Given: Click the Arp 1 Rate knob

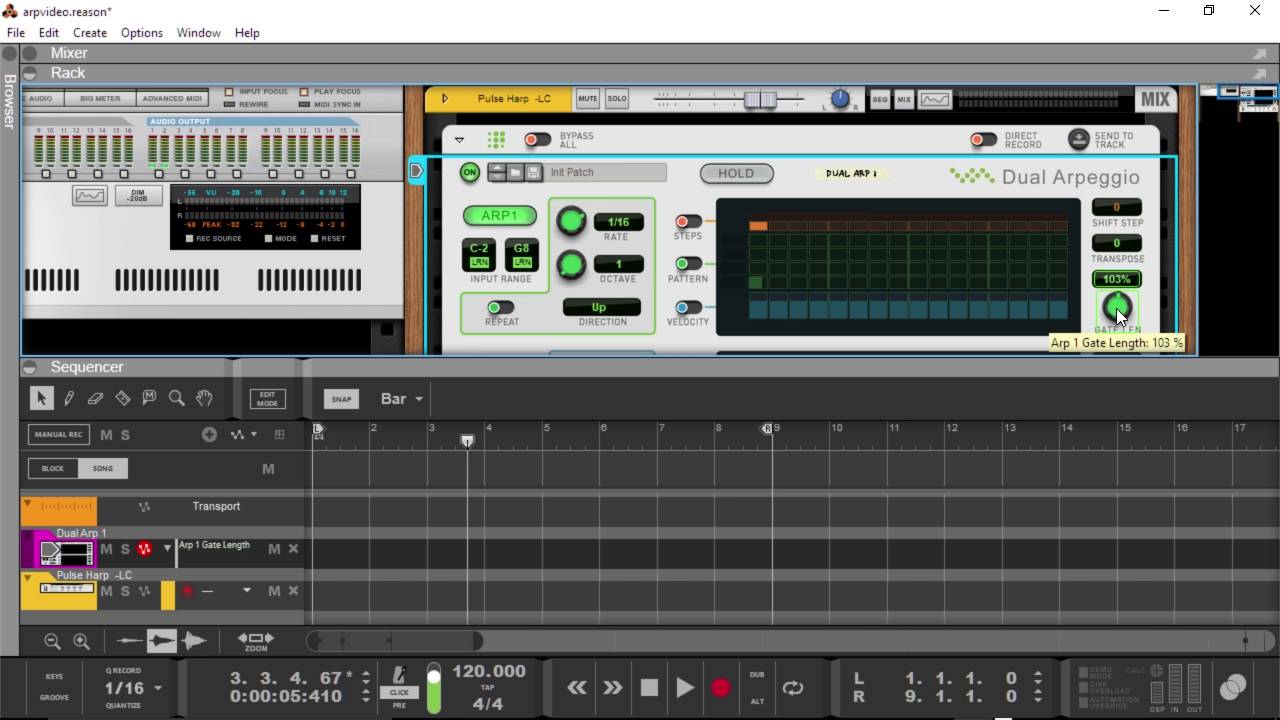Looking at the screenshot, I should (x=571, y=221).
